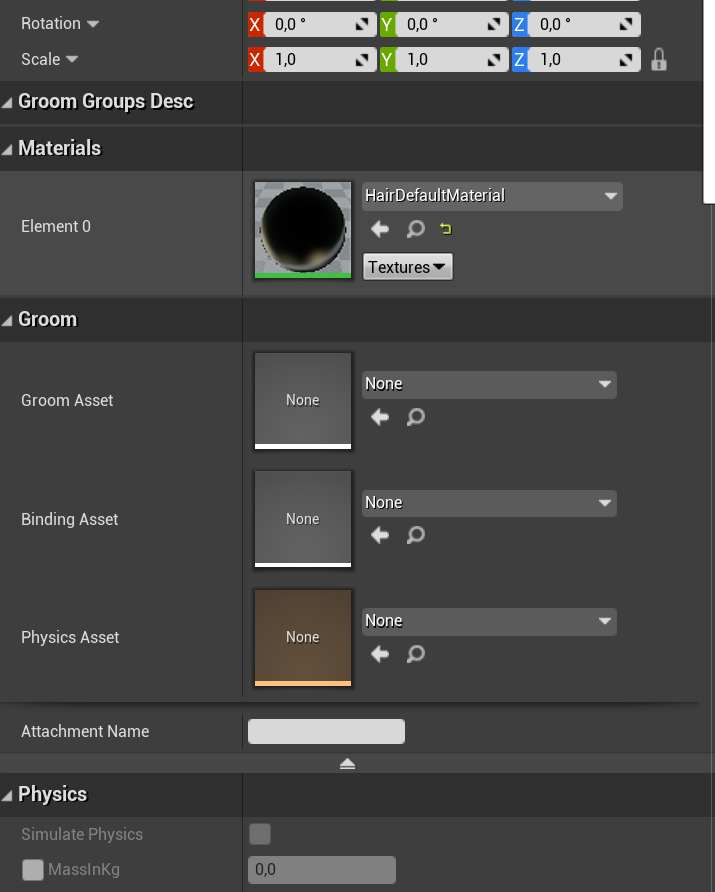Click Physics Asset browse magnifier icon
The image size is (715, 892).
pos(415,654)
